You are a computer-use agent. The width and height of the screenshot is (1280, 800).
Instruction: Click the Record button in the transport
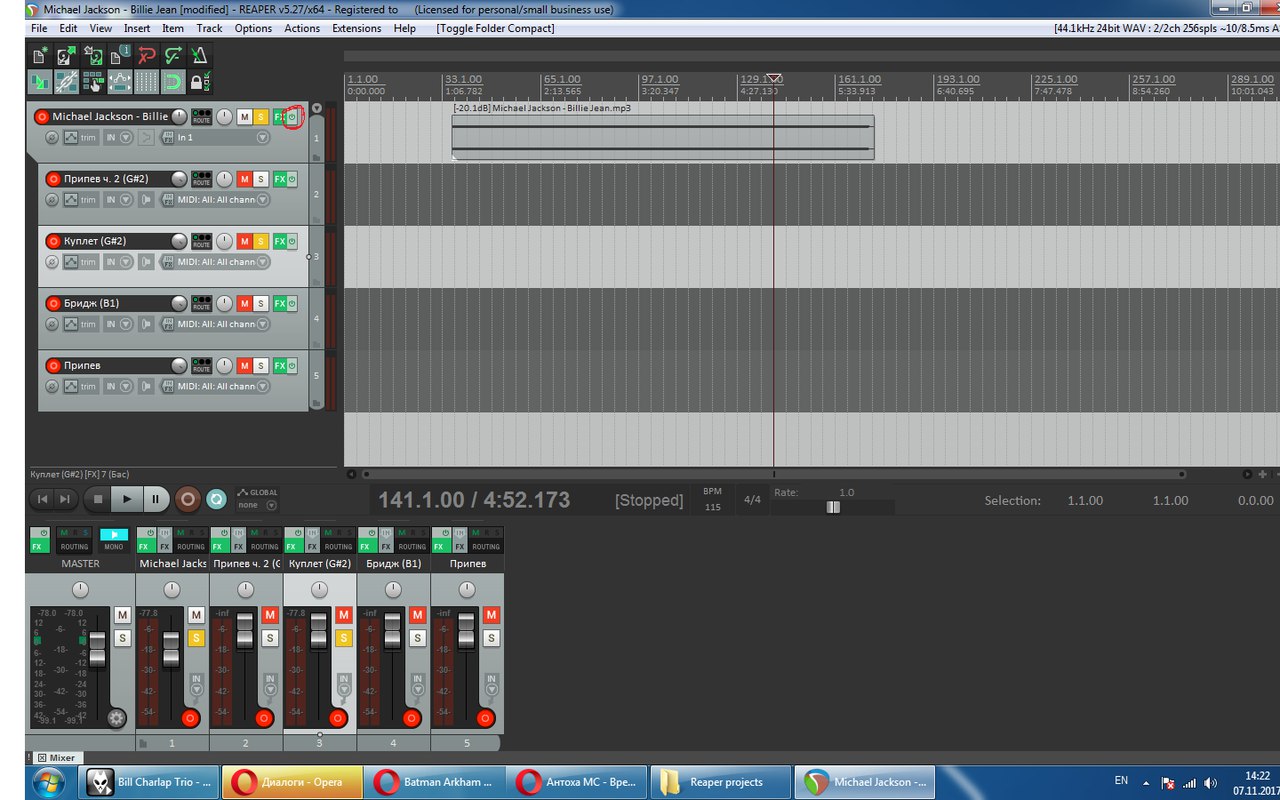click(x=186, y=498)
